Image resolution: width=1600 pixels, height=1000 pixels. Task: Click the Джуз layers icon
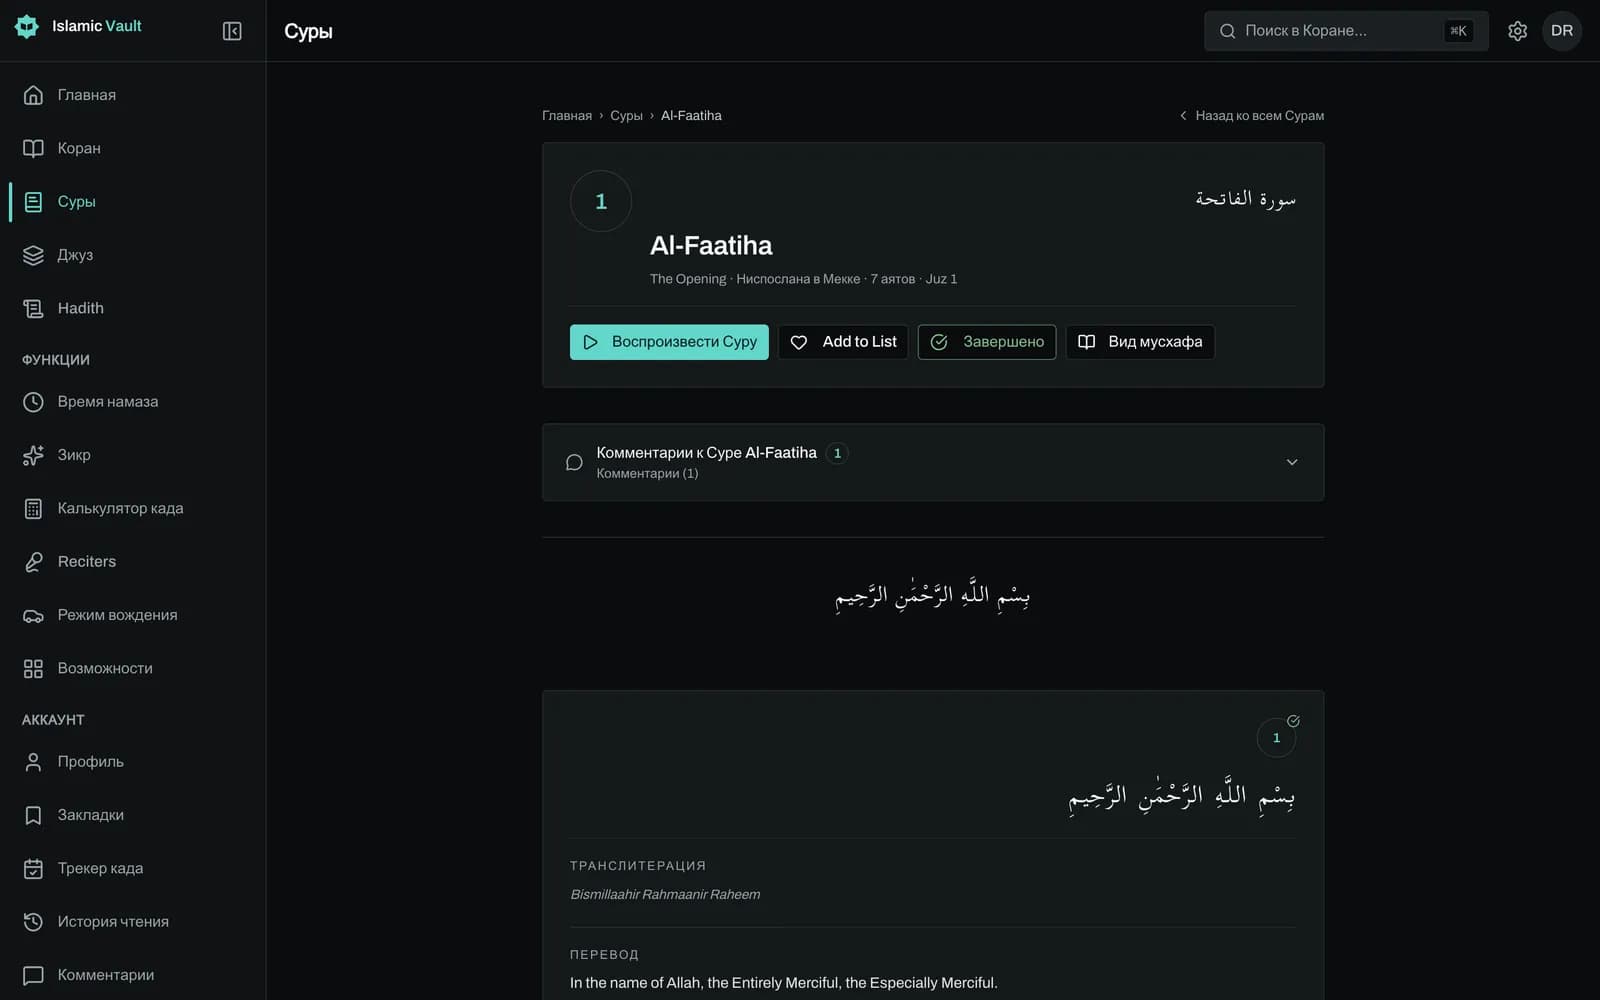(33, 255)
